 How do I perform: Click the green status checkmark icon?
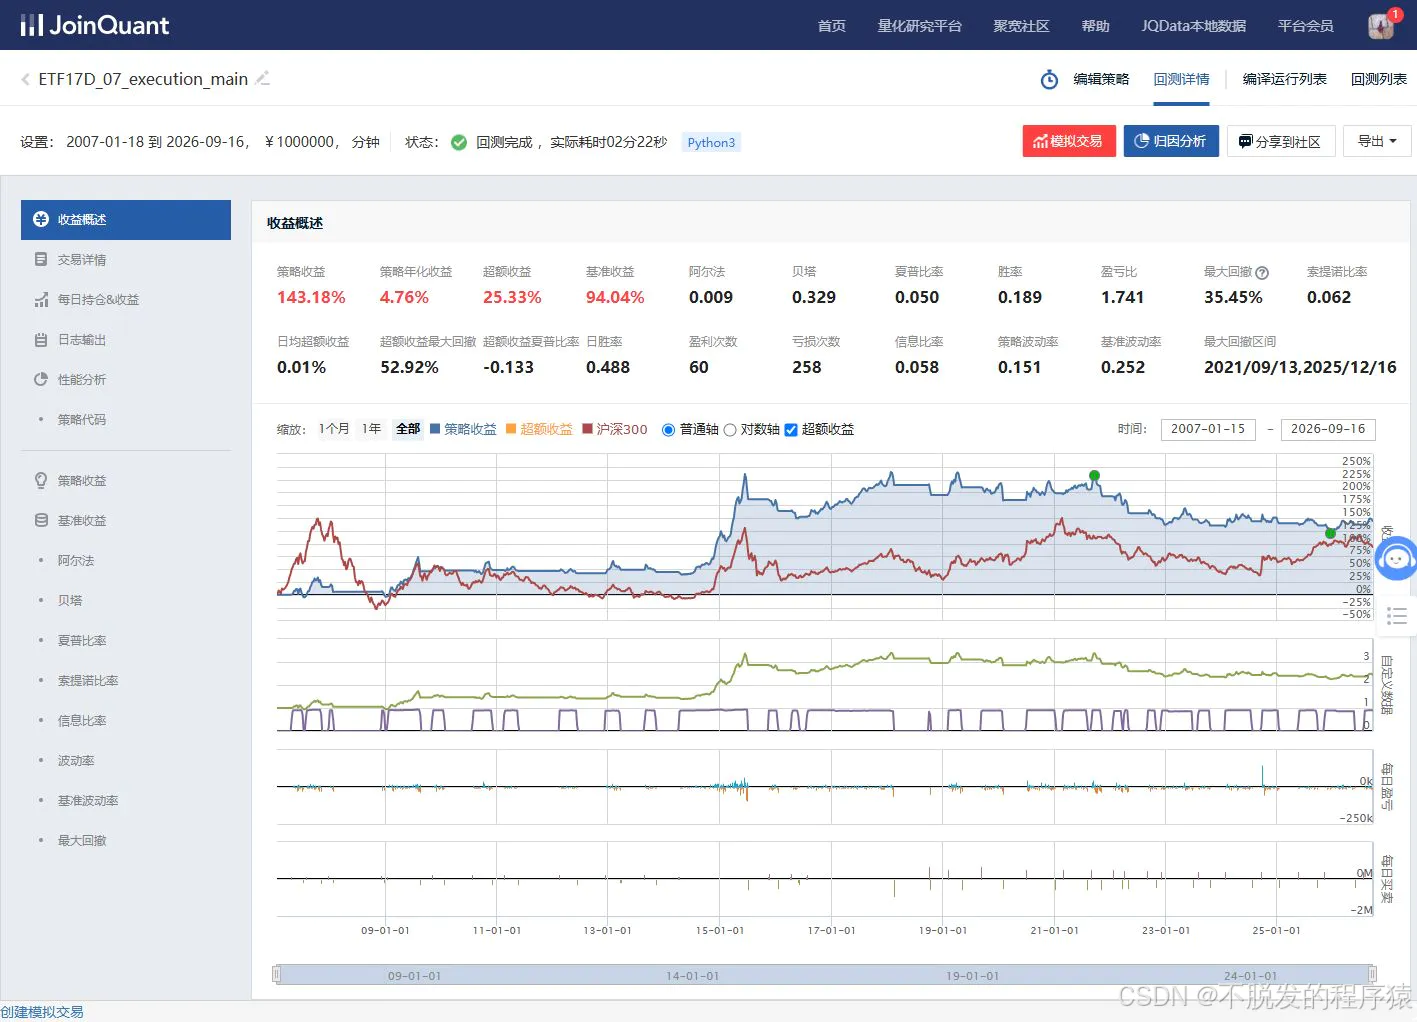pyautogui.click(x=459, y=142)
